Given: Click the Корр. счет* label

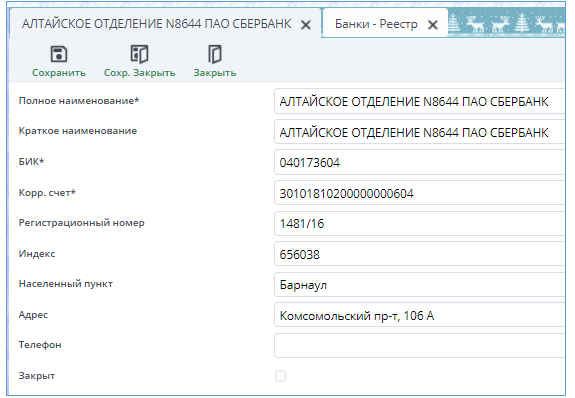Looking at the screenshot, I should click(x=47, y=193).
